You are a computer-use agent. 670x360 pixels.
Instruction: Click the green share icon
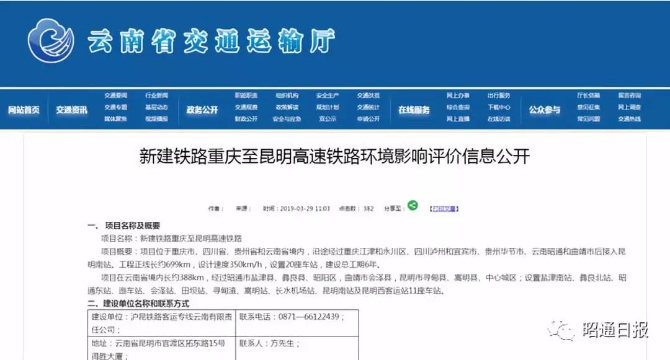[x=412, y=205]
